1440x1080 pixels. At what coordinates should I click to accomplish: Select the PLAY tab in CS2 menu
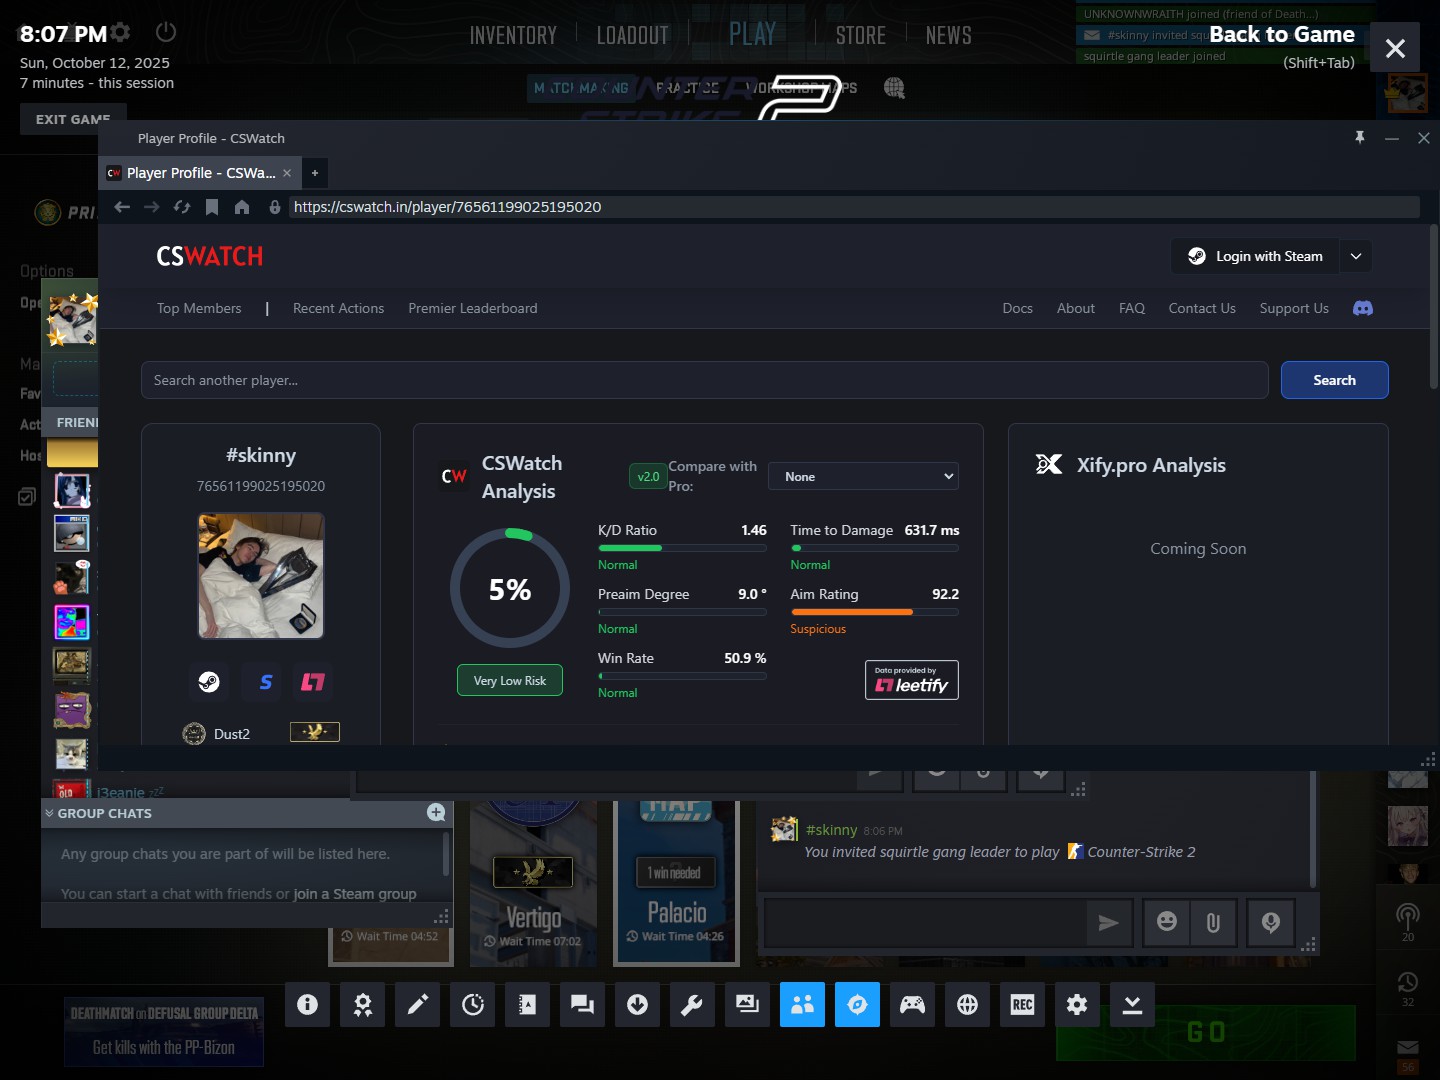[753, 35]
